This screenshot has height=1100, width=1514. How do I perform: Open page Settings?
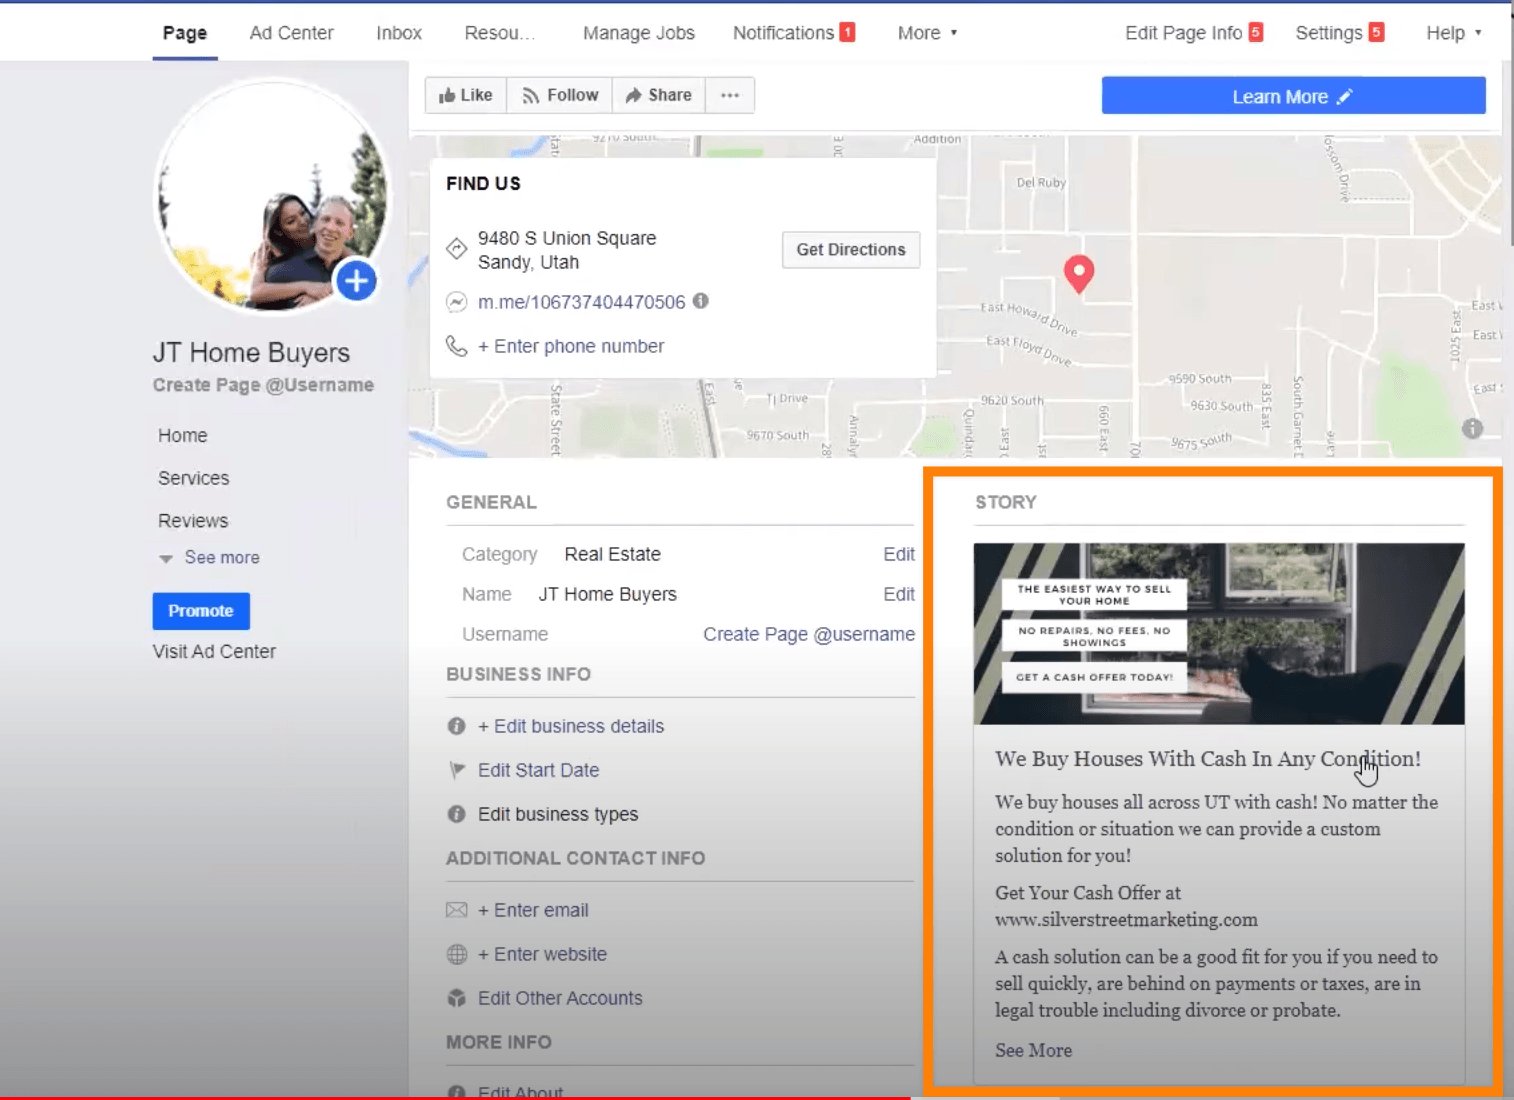1328,33
